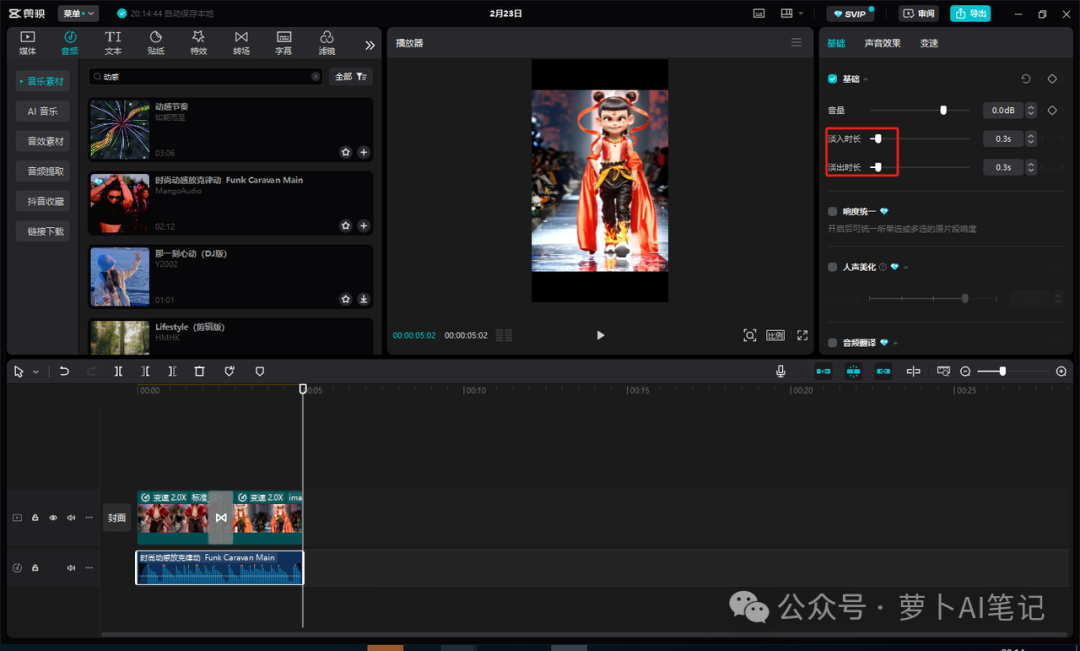The width and height of the screenshot is (1080, 651).
Task: Focus the music search field
Action: tap(207, 76)
